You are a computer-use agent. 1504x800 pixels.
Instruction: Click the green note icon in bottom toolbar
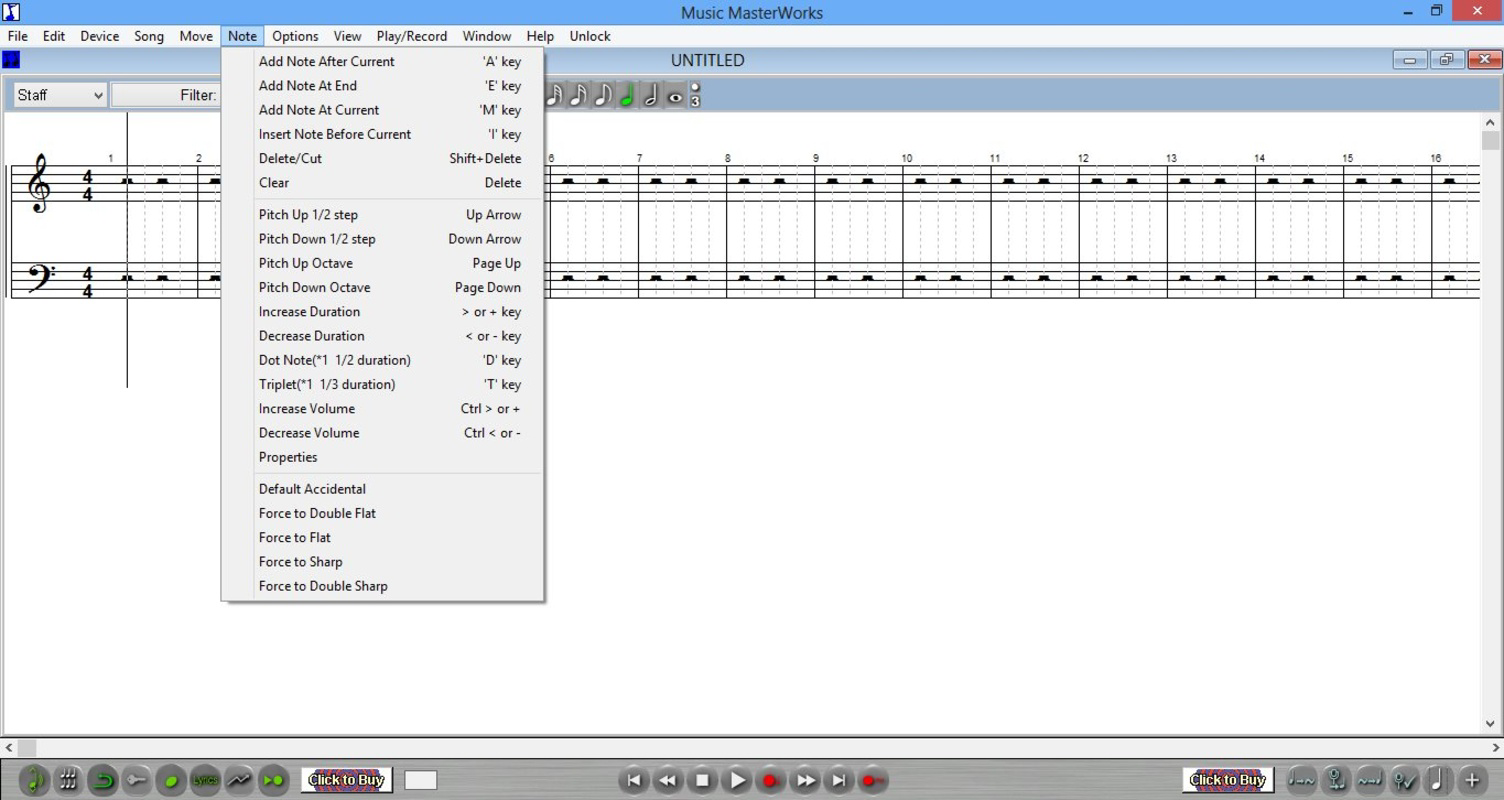[34, 780]
